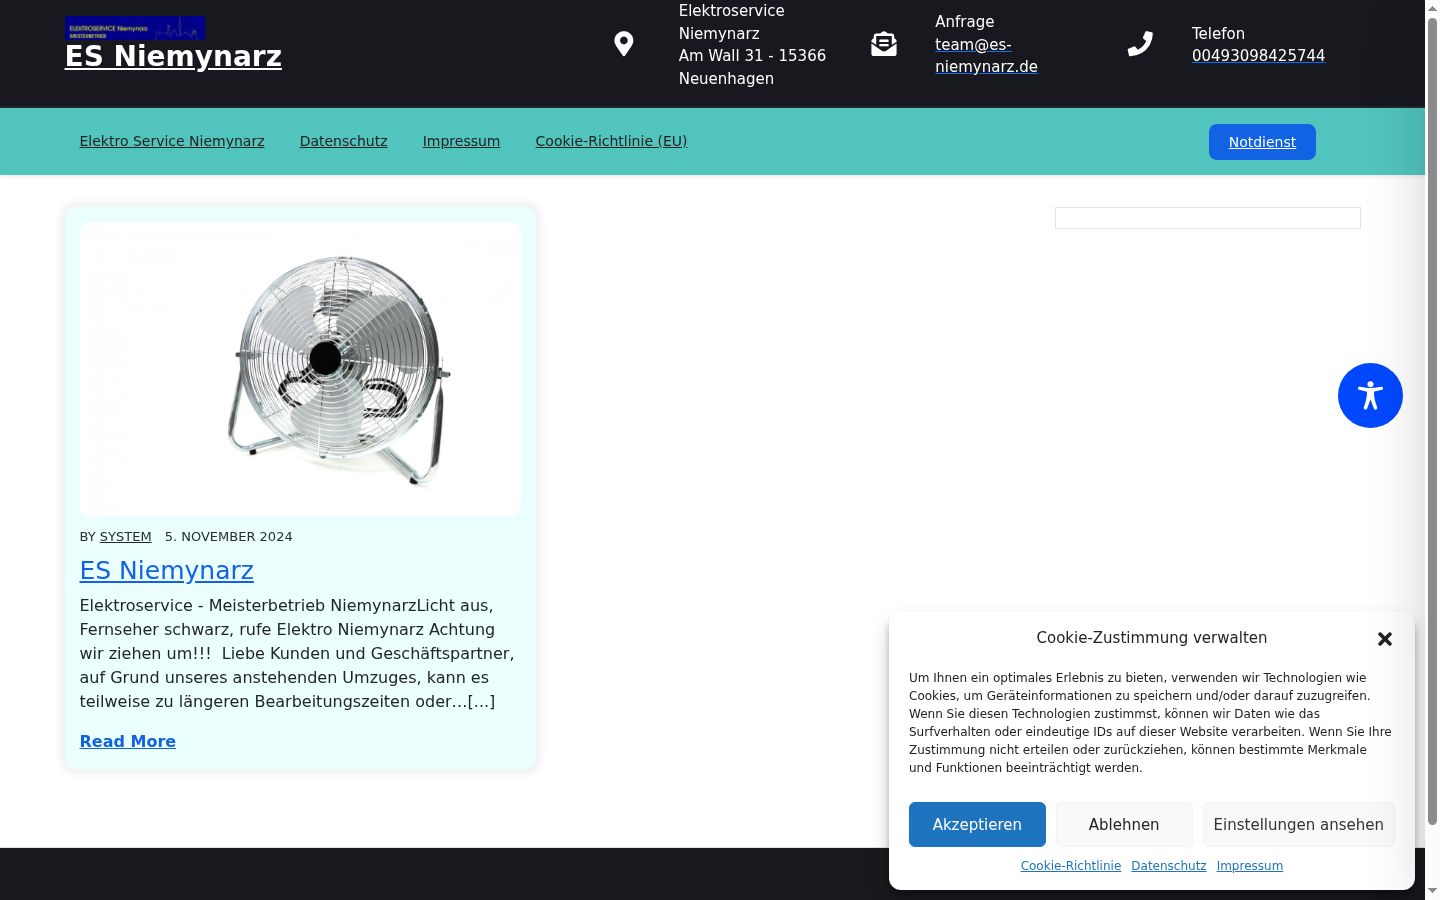Click the telephone handset icon
The width and height of the screenshot is (1440, 900).
point(1140,44)
